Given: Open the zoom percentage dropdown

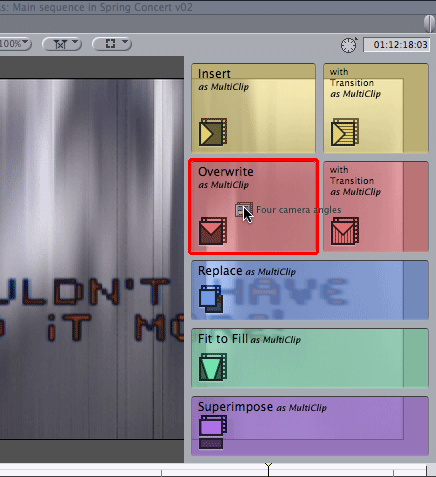Looking at the screenshot, I should point(15,44).
